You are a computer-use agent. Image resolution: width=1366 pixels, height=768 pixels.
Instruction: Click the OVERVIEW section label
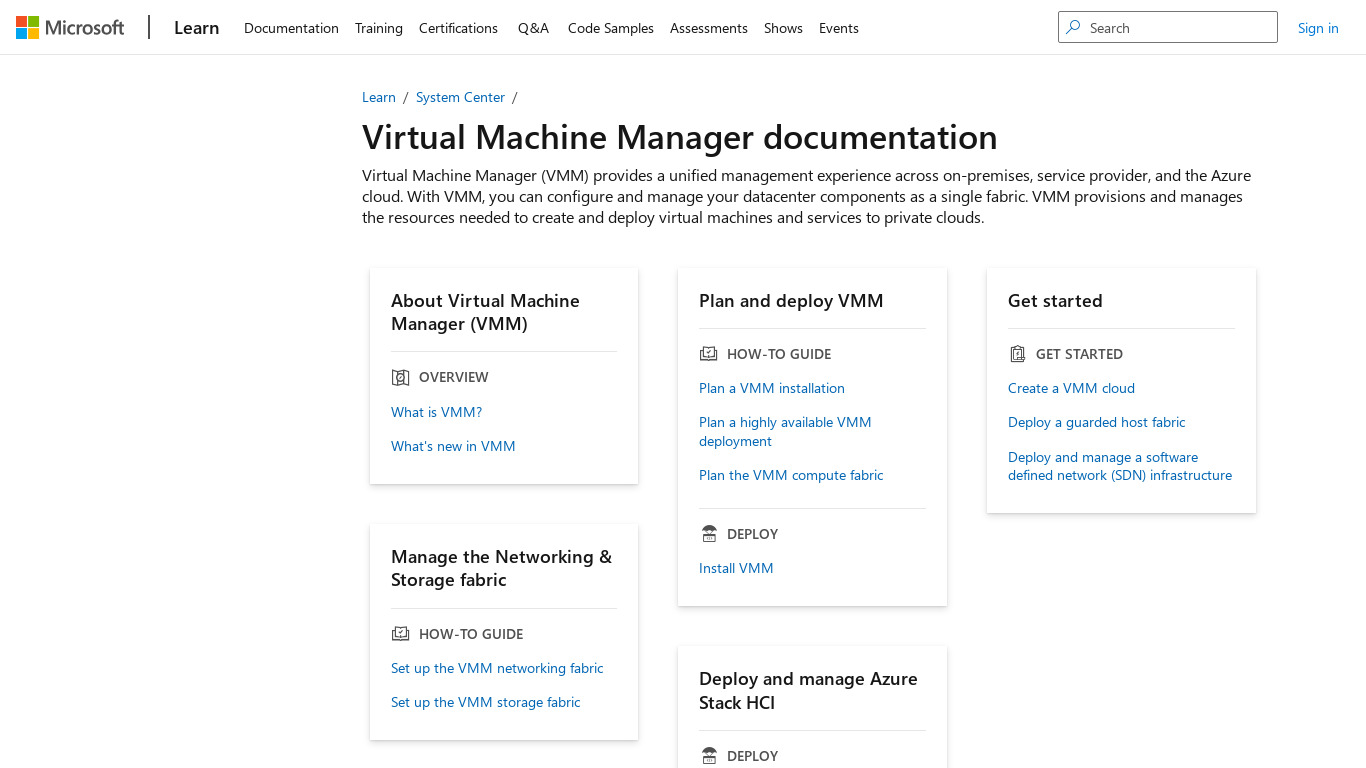point(454,377)
